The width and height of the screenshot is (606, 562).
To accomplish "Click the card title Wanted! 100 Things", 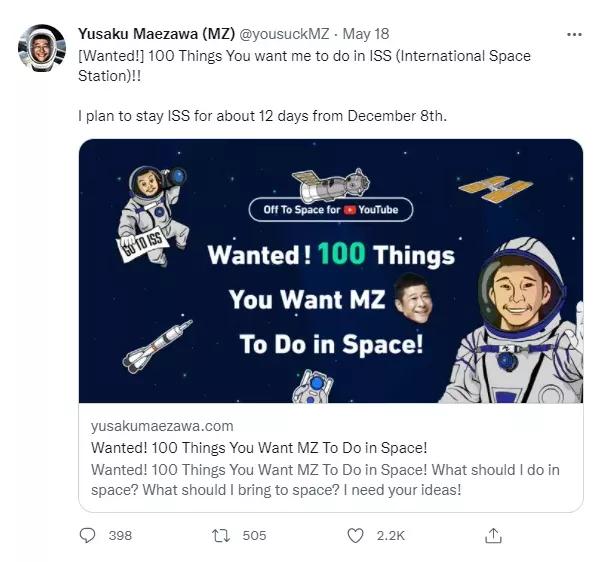I will pyautogui.click(x=258, y=447).
